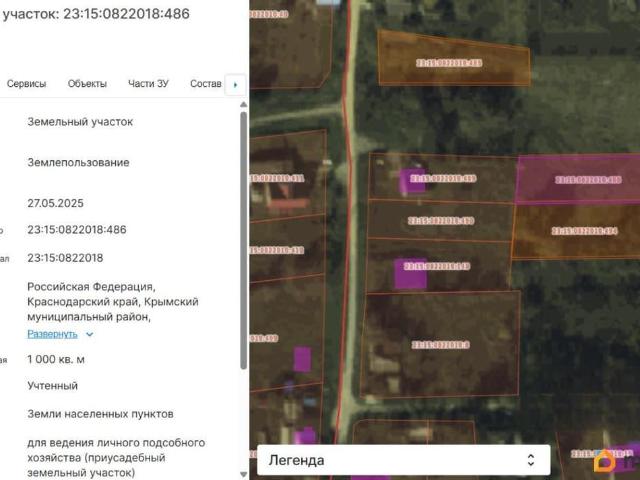640x480 pixels.
Task: Click the scrollbar down arrow in info panel
Action: 244,475
